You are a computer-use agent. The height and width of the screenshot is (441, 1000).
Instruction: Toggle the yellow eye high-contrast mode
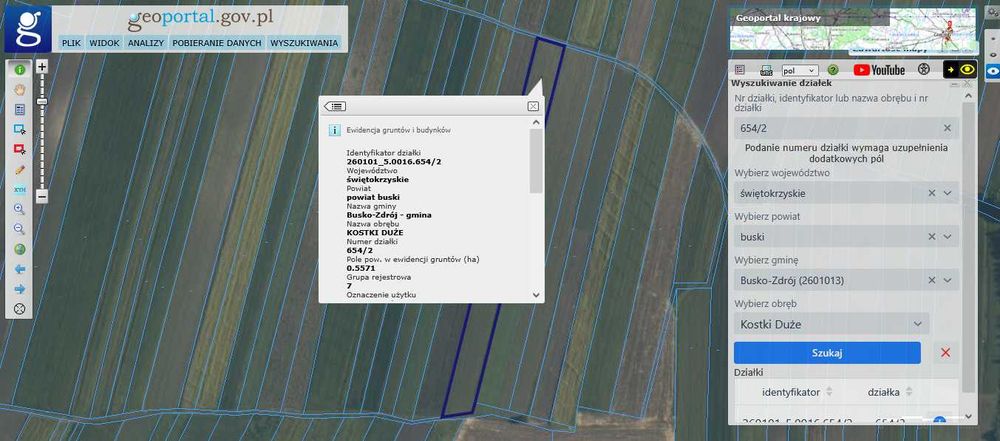pos(968,70)
